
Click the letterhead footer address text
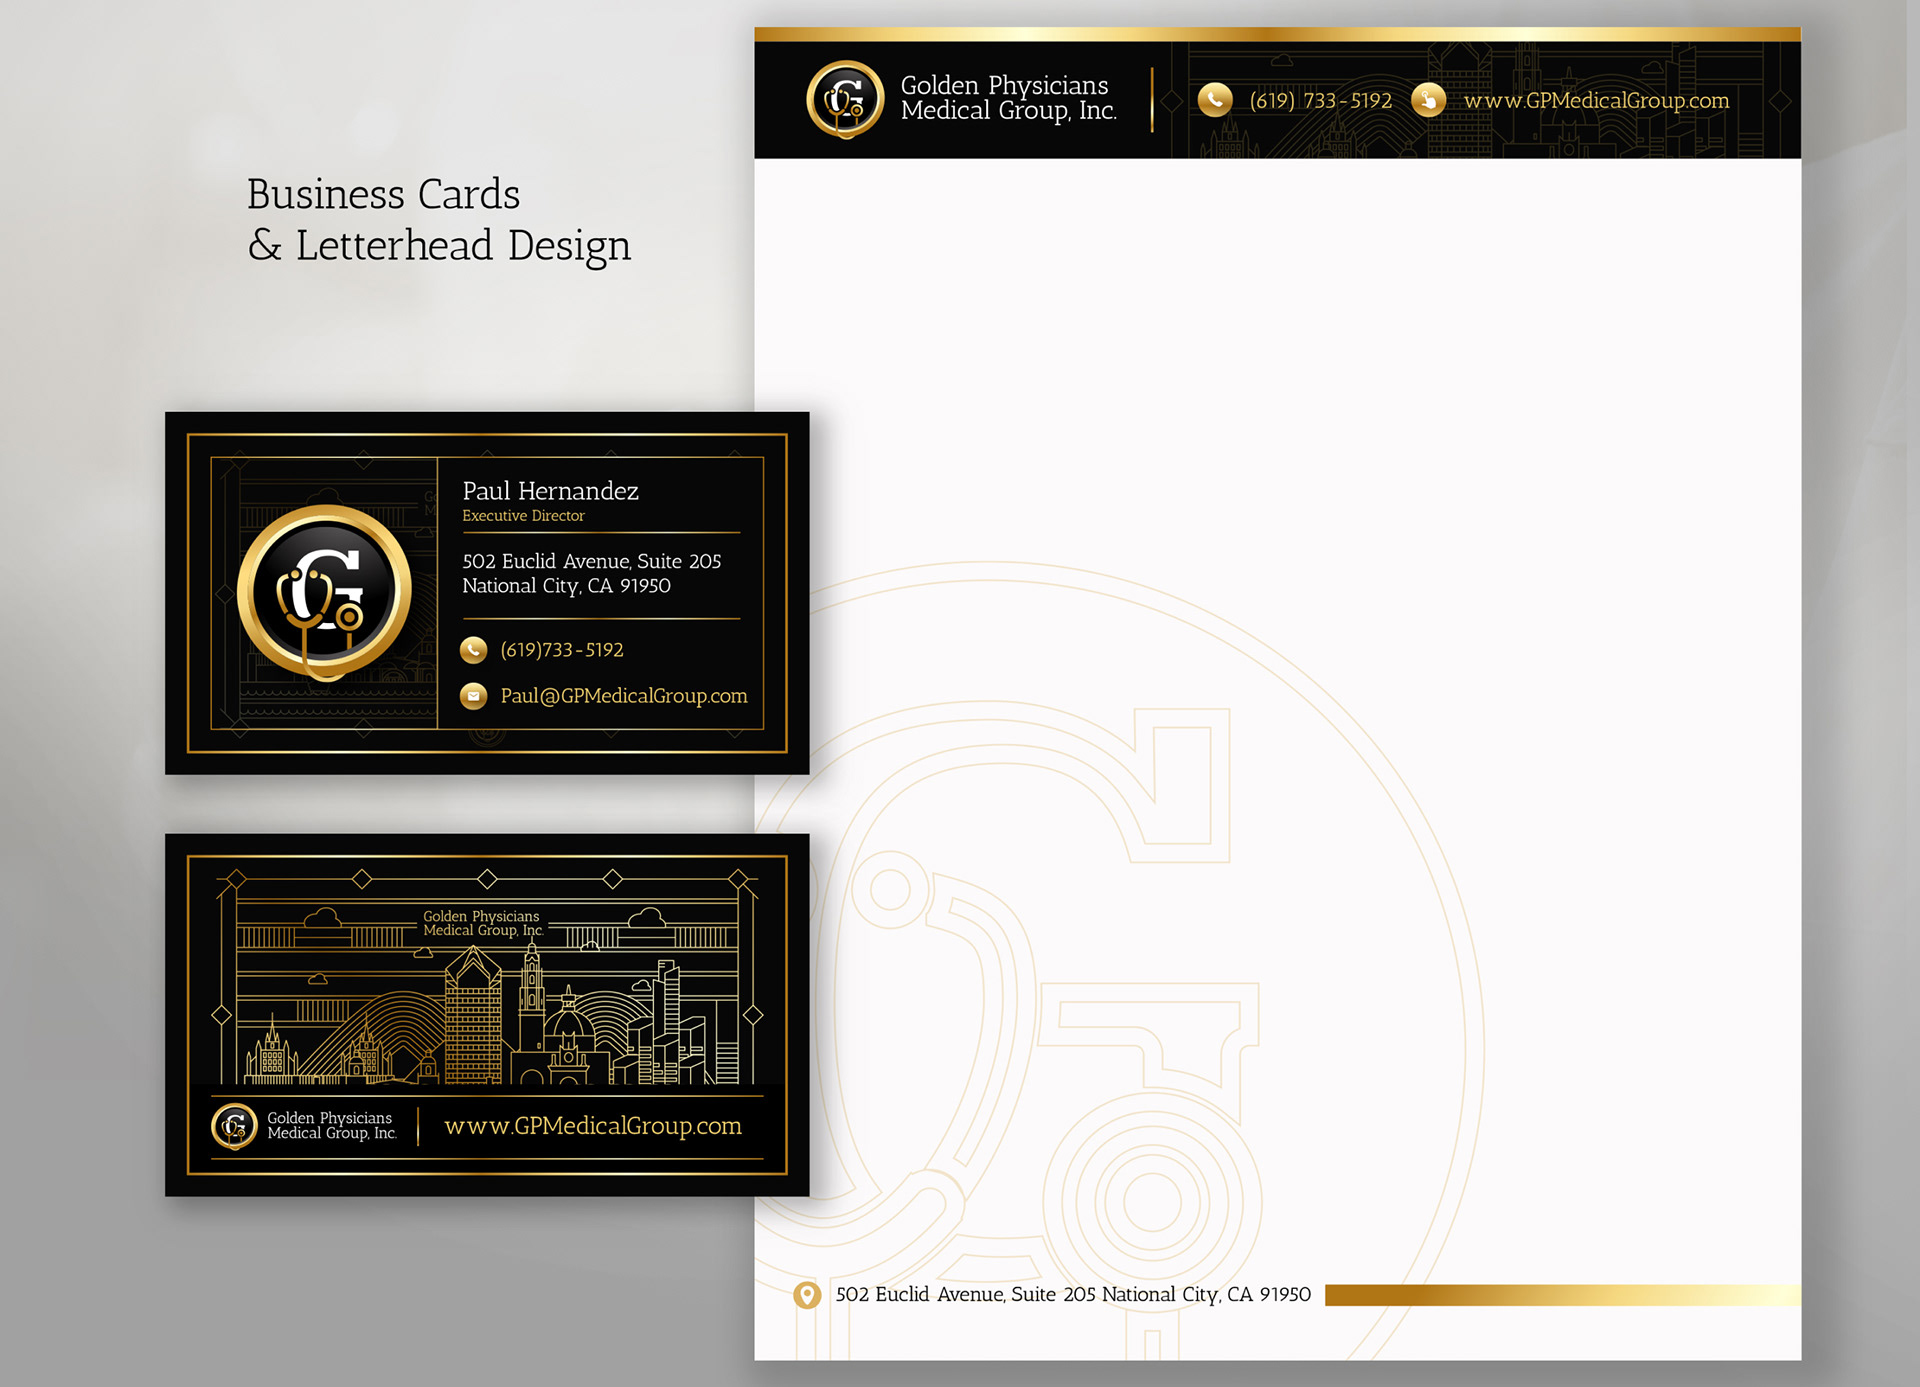pos(1072,1295)
